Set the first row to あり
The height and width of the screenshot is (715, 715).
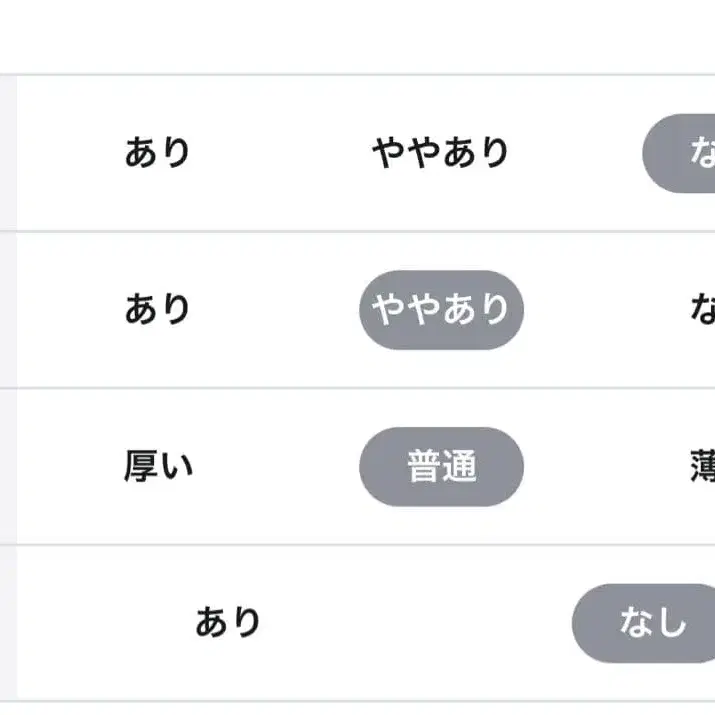tap(157, 153)
